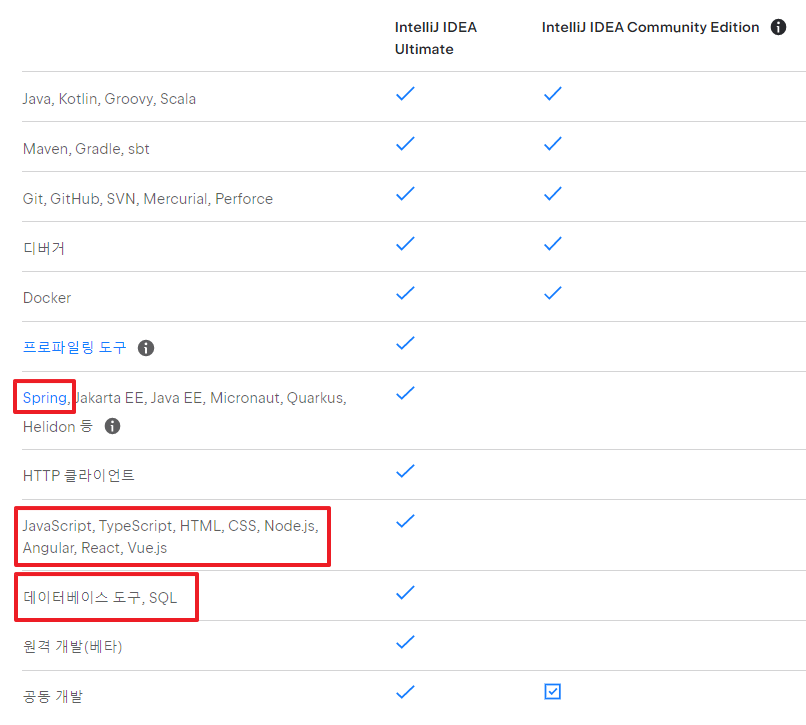This screenshot has width=806, height=725.
Task: Click Community checkmark for Java, Kotlin, Groovy, Scala
Action: (553, 94)
